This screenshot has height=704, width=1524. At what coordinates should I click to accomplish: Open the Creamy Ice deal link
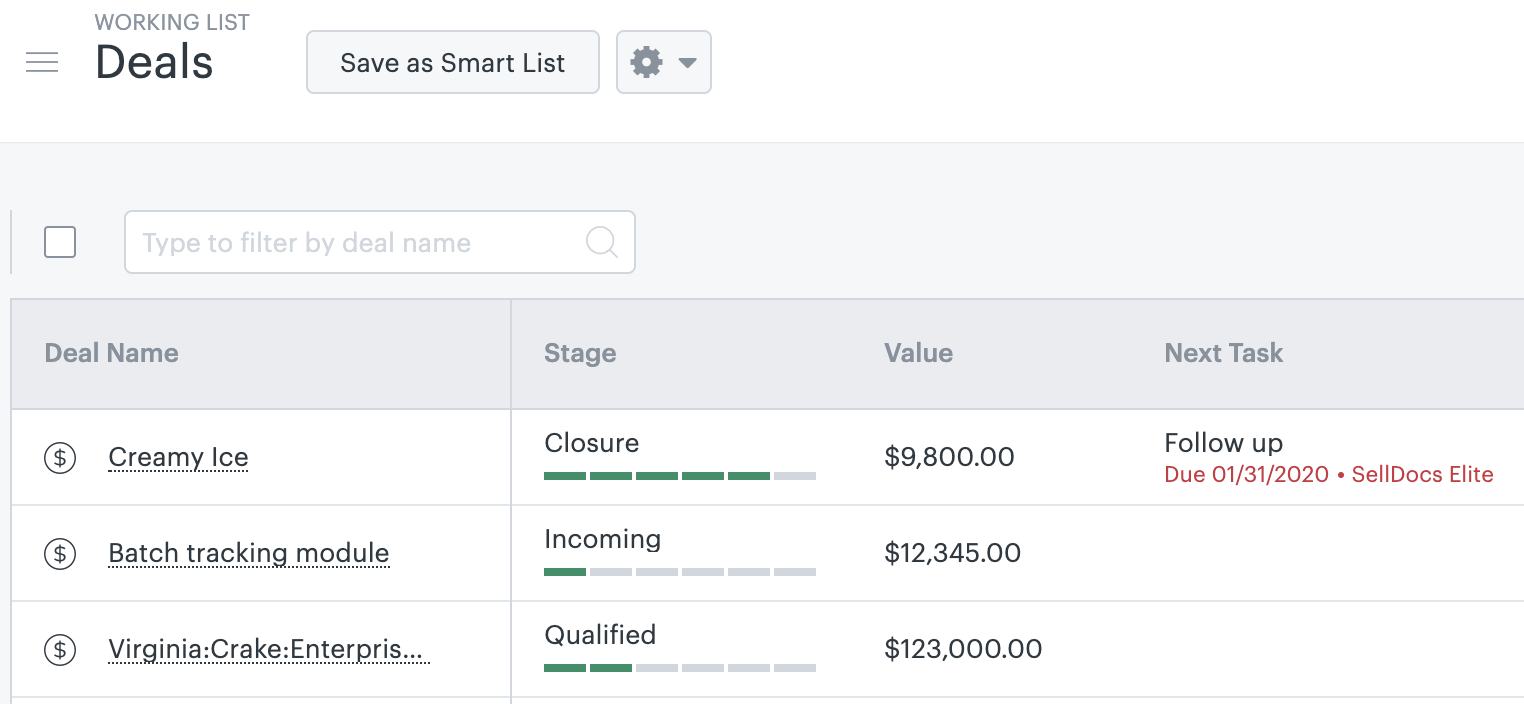[178, 458]
